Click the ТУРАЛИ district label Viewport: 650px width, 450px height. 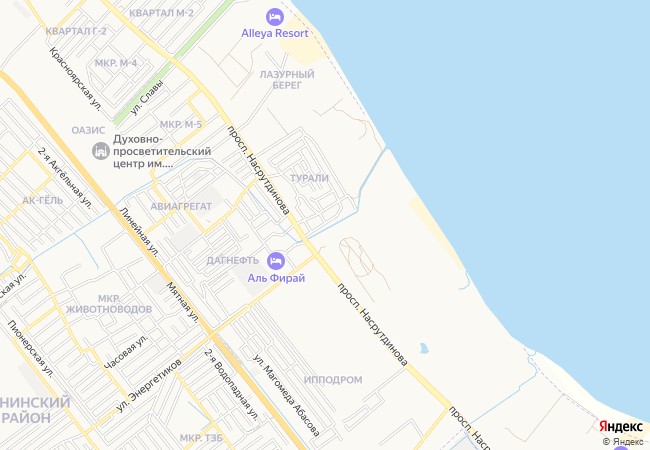[309, 178]
